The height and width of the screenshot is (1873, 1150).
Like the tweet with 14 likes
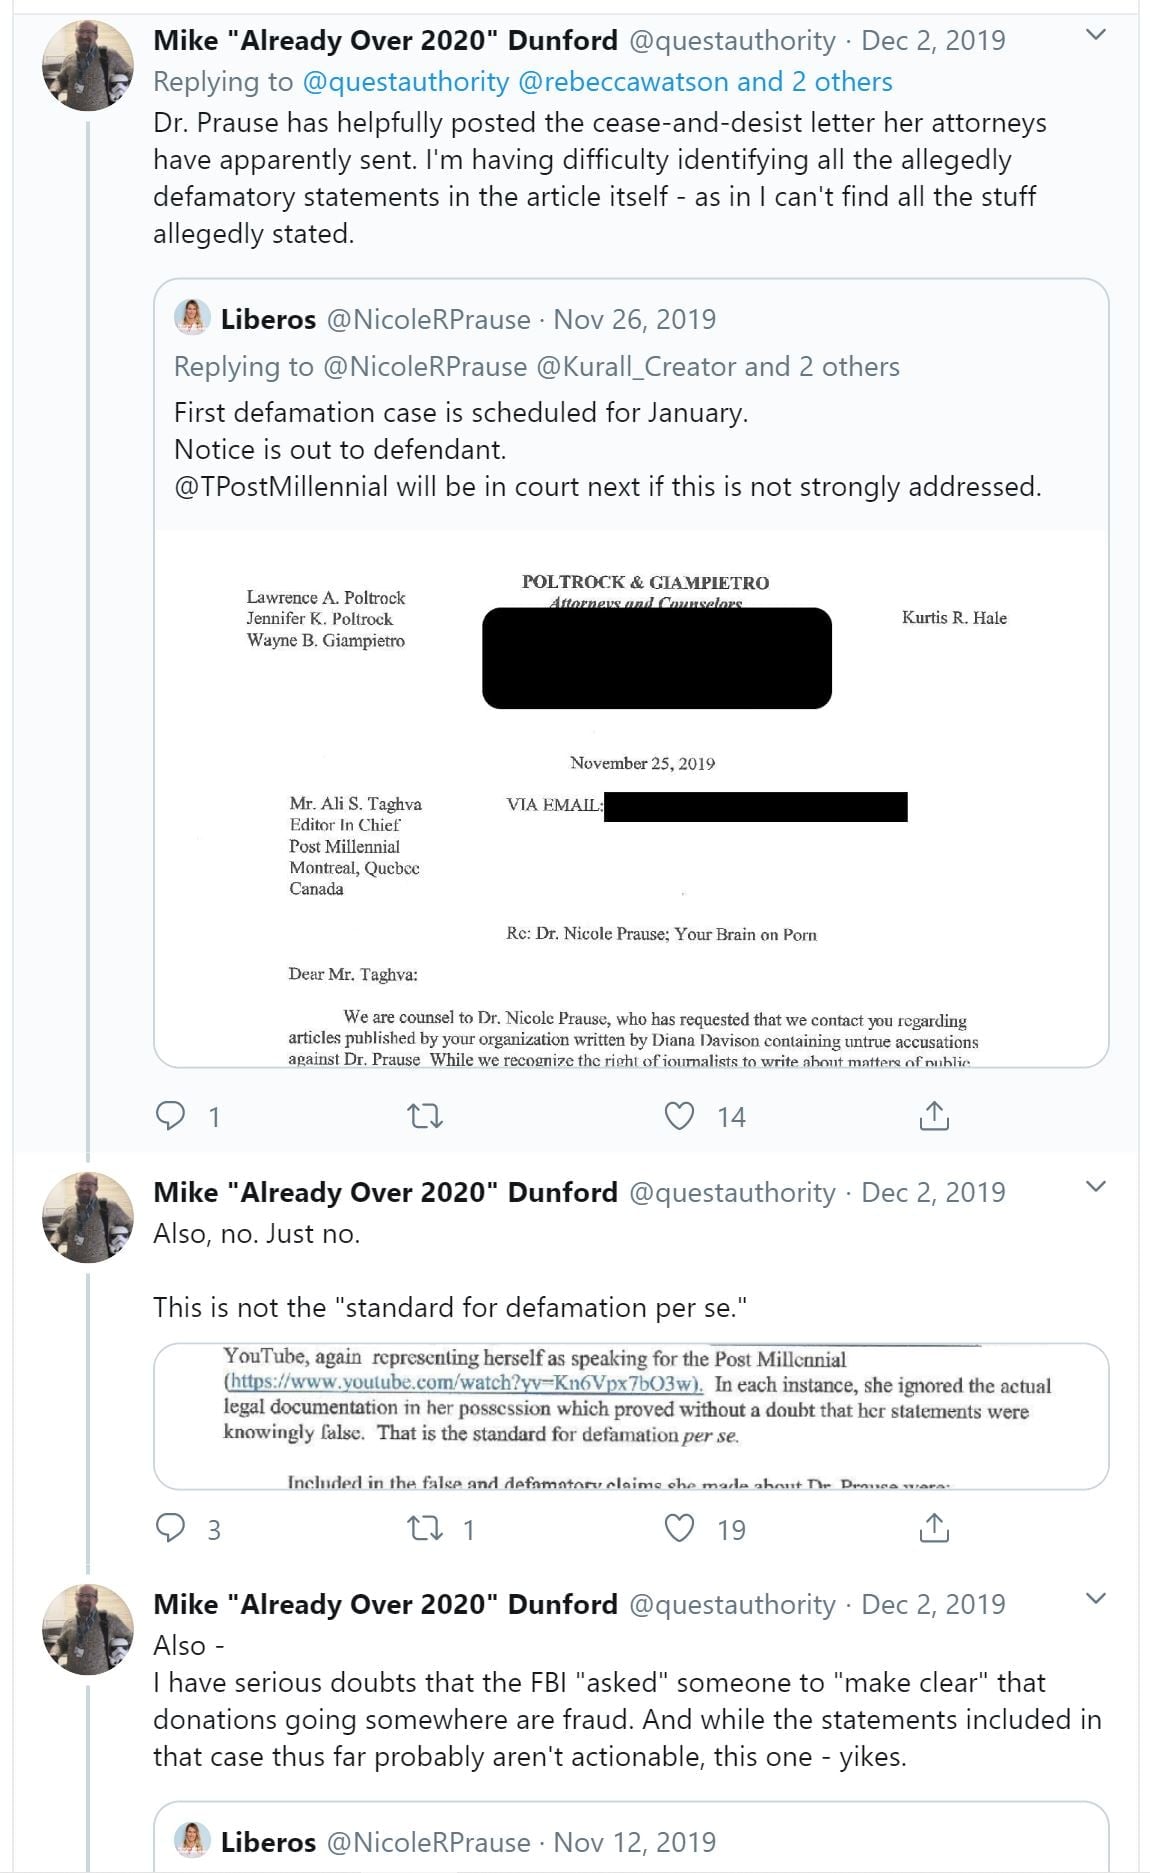680,1115
